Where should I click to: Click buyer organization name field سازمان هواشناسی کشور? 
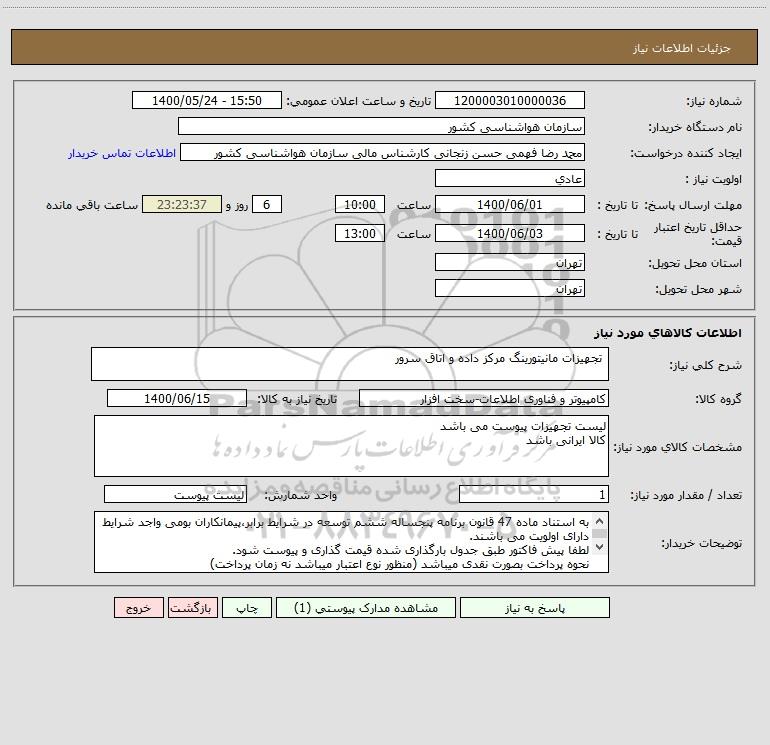coord(381,126)
